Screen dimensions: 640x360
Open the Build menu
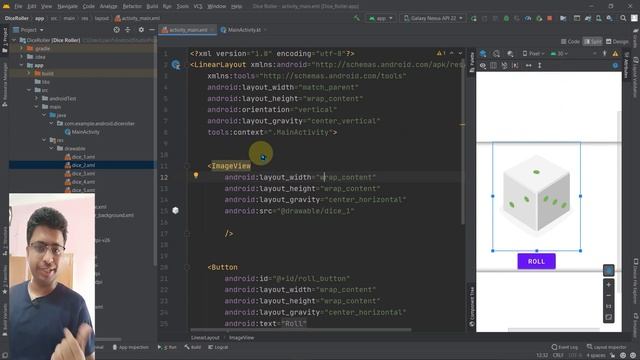click(152, 7)
